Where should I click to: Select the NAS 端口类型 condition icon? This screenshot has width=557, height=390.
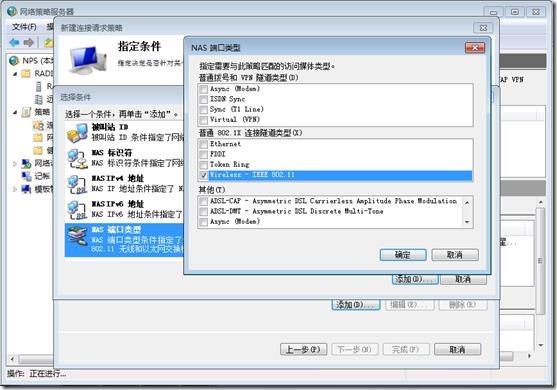pos(77,235)
